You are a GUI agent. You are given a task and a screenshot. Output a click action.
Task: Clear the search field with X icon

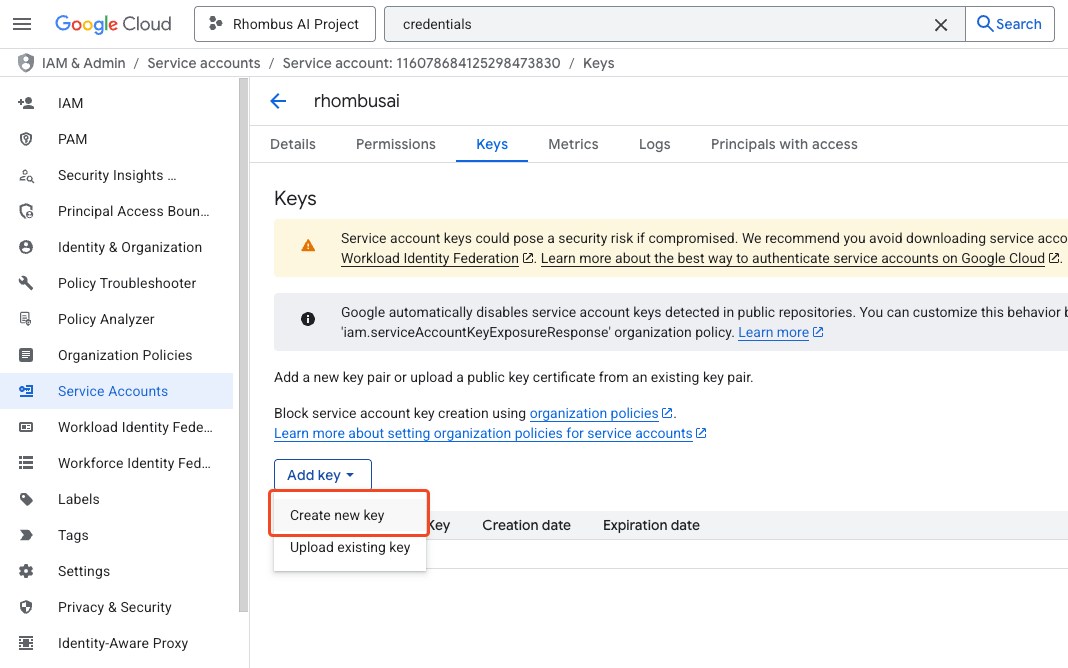click(x=940, y=25)
